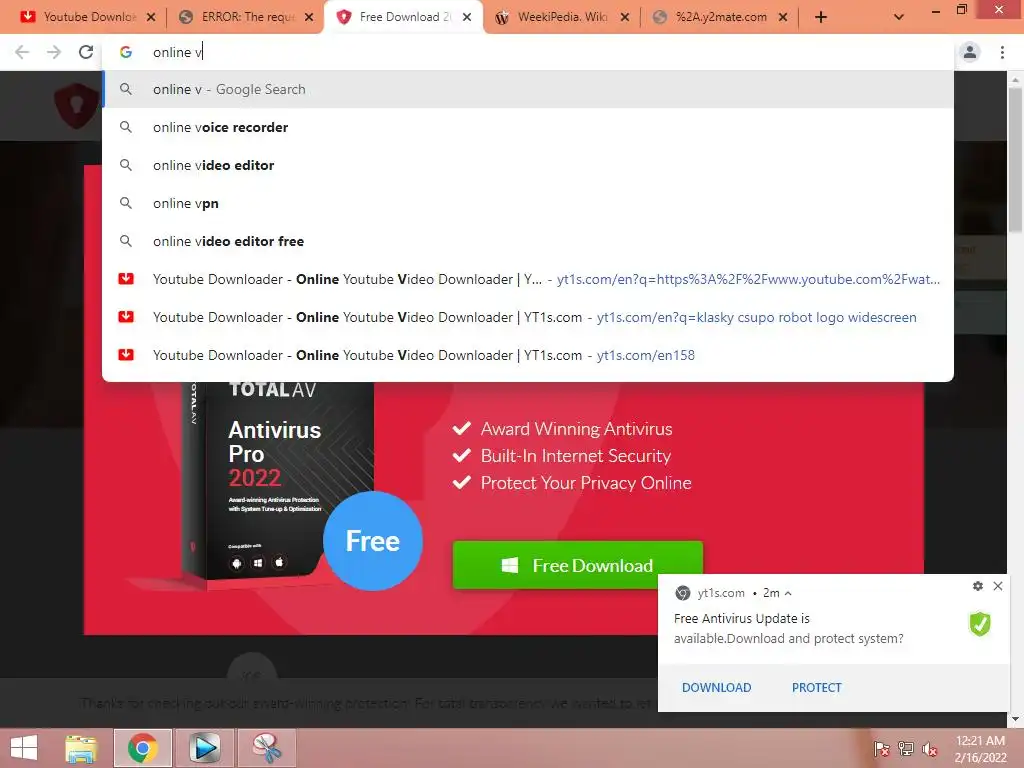1024x768 pixels.
Task: Click the scrollbar up arrow
Action: tap(1015, 79)
